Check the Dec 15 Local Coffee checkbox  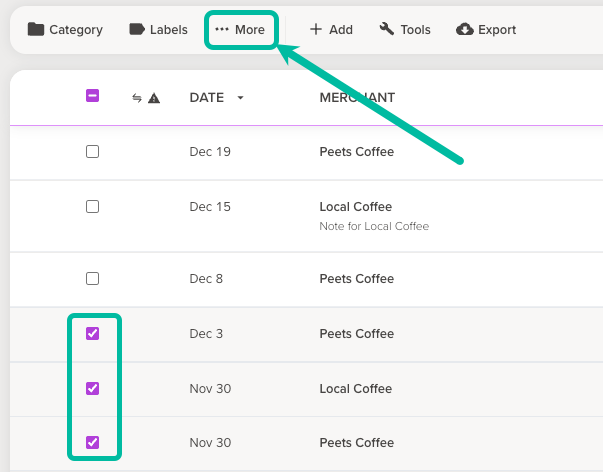pos(92,207)
